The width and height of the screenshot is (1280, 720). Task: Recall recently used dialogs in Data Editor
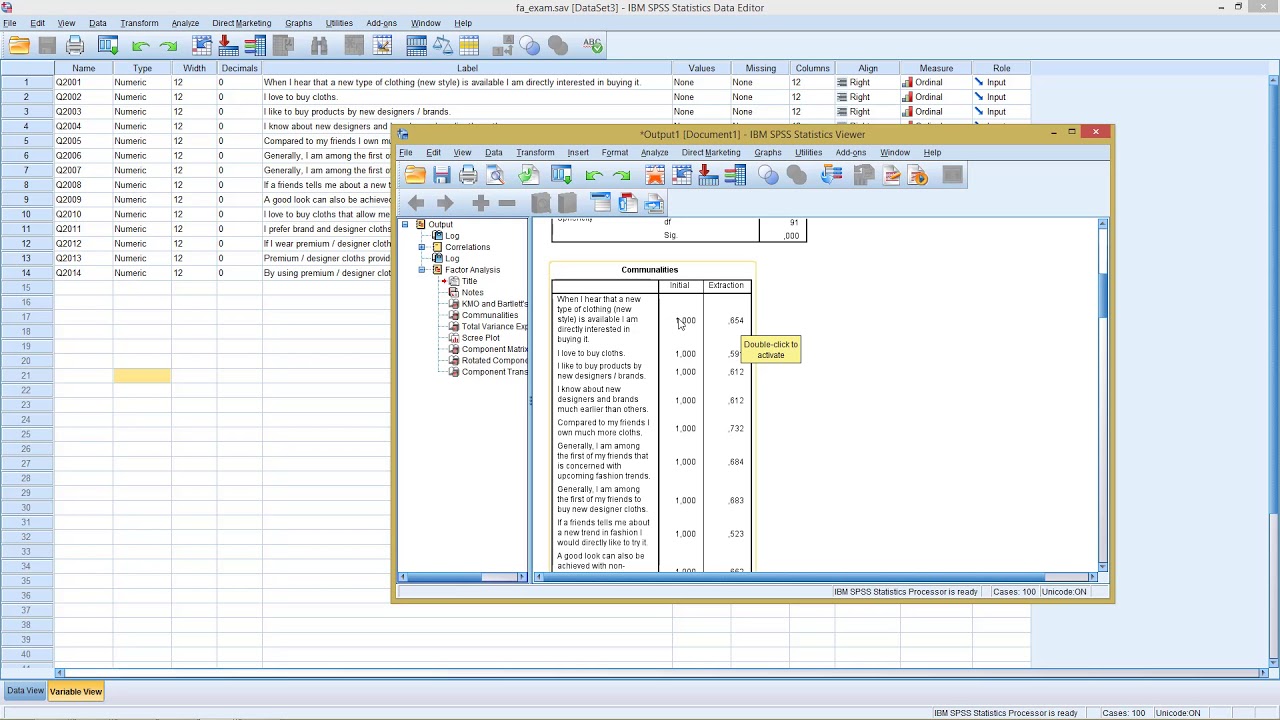pos(108,45)
